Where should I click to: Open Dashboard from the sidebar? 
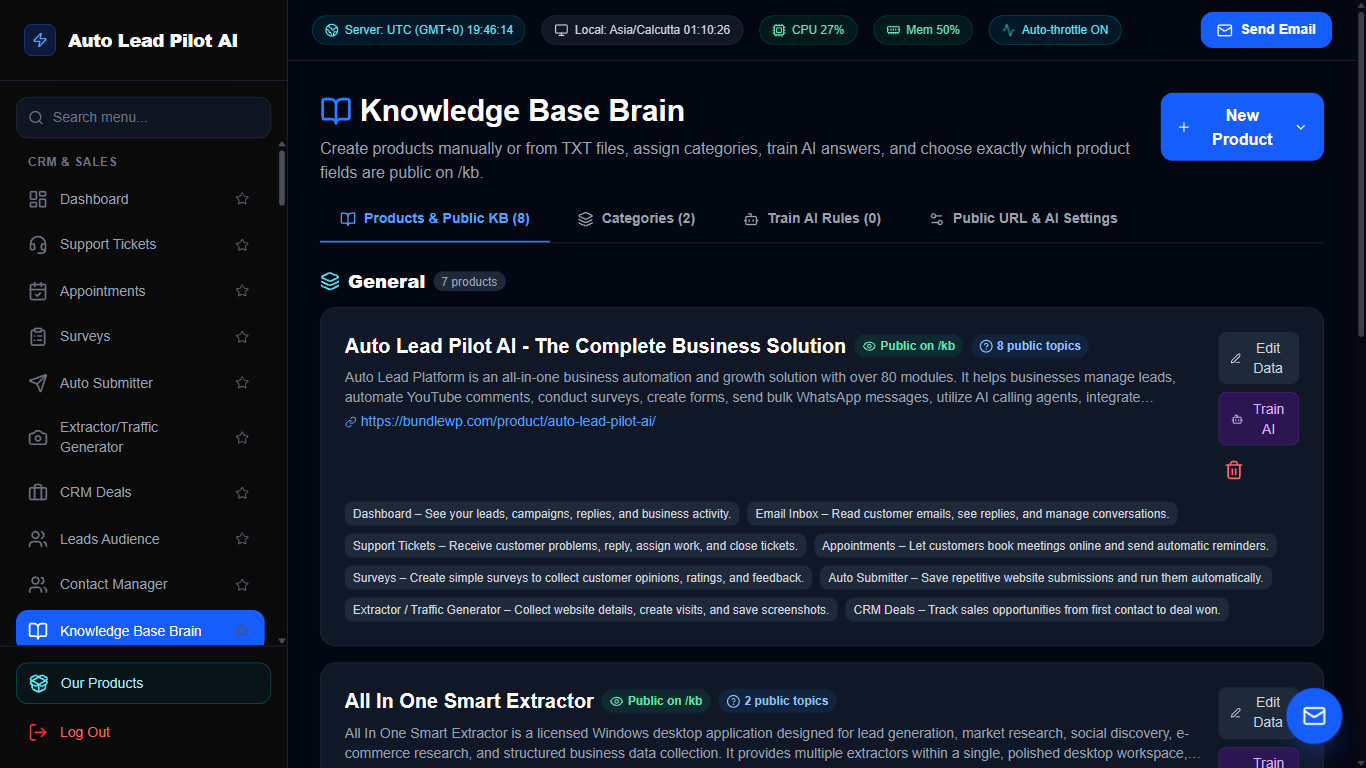[x=140, y=199]
